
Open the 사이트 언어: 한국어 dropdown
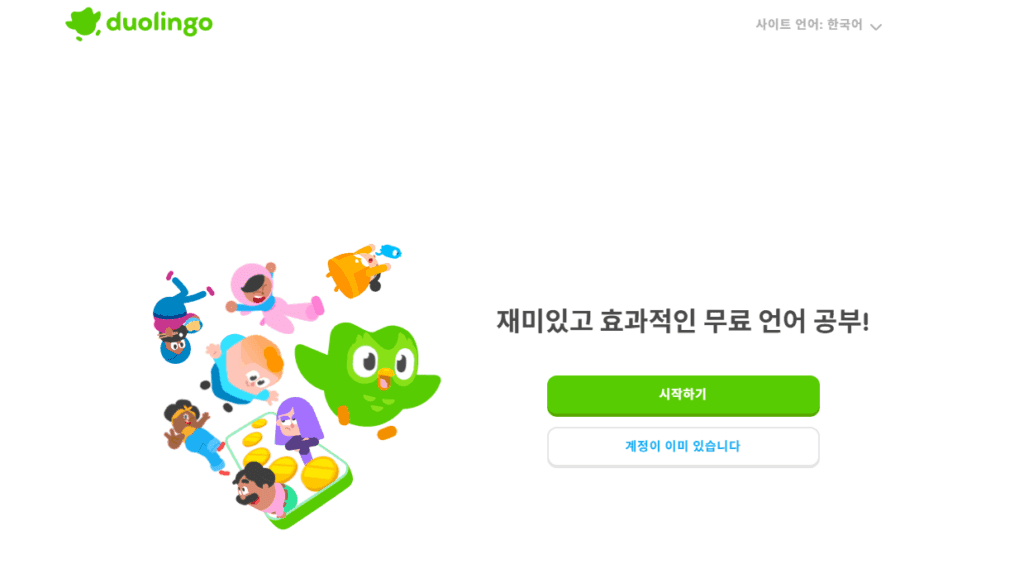coord(819,25)
